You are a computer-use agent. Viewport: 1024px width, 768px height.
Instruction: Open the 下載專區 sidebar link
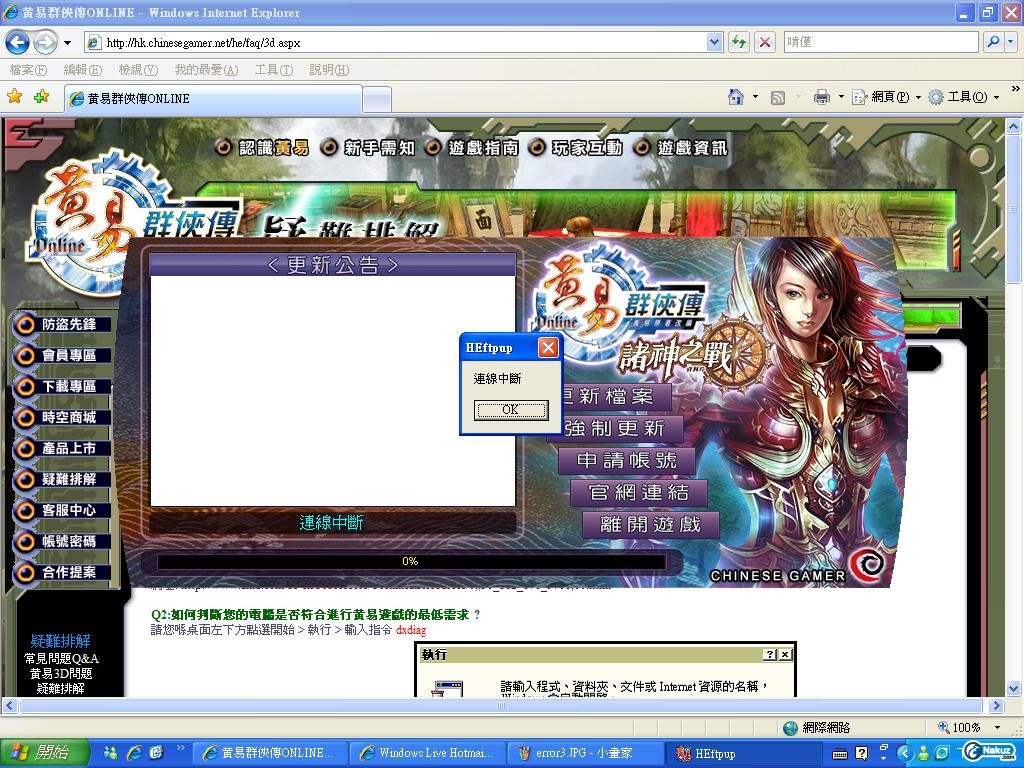pos(62,387)
